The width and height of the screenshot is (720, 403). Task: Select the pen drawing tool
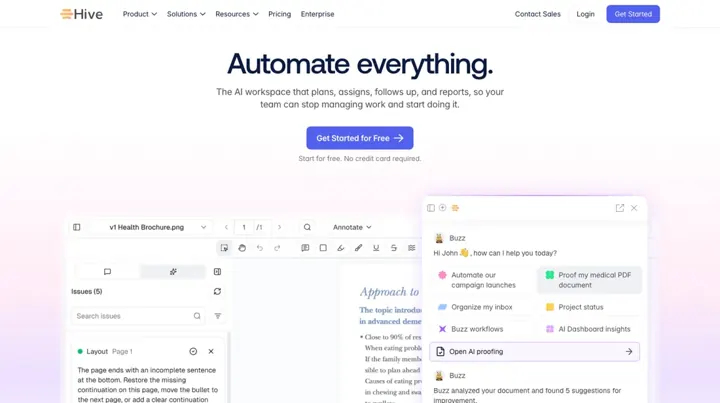[358, 248]
